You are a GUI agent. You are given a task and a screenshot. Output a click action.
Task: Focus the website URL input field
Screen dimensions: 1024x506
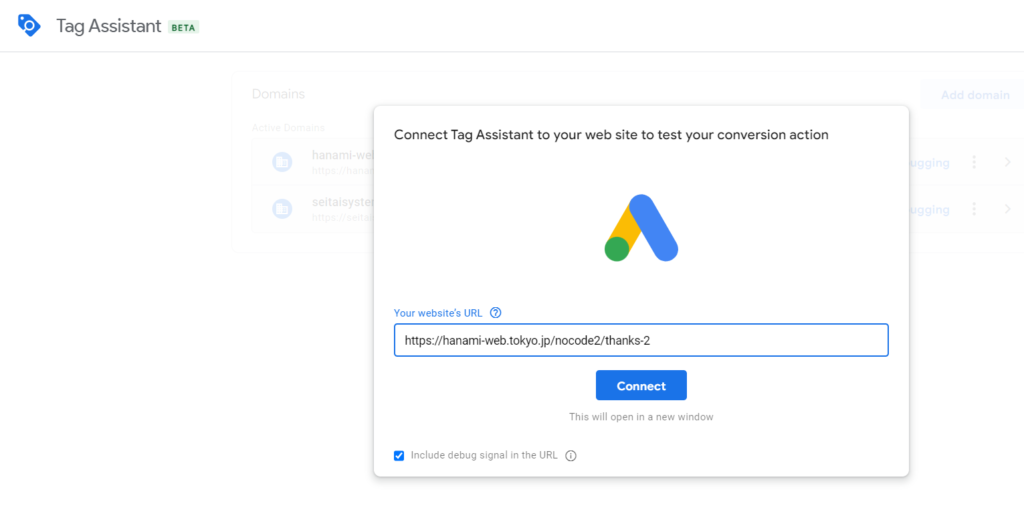tap(641, 340)
